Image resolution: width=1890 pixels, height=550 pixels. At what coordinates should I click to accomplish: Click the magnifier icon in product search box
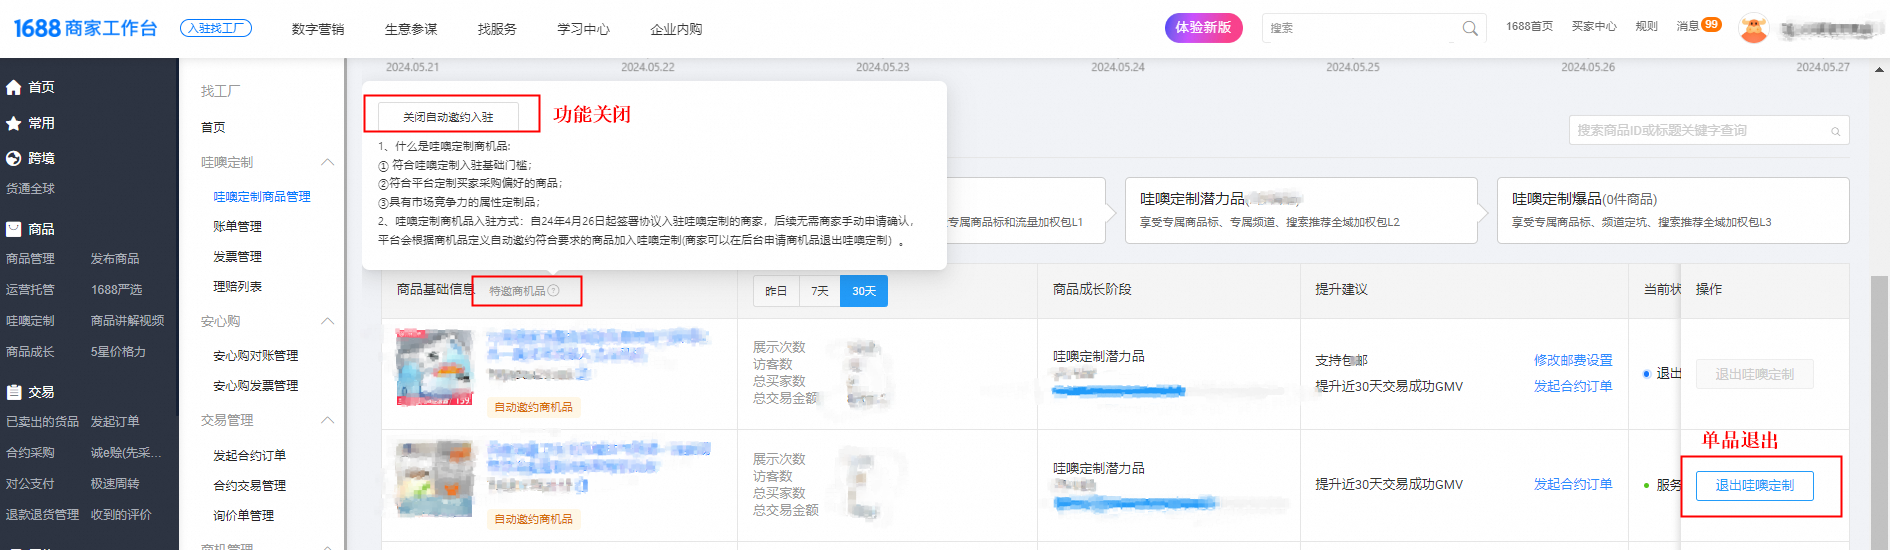pyautogui.click(x=1835, y=131)
